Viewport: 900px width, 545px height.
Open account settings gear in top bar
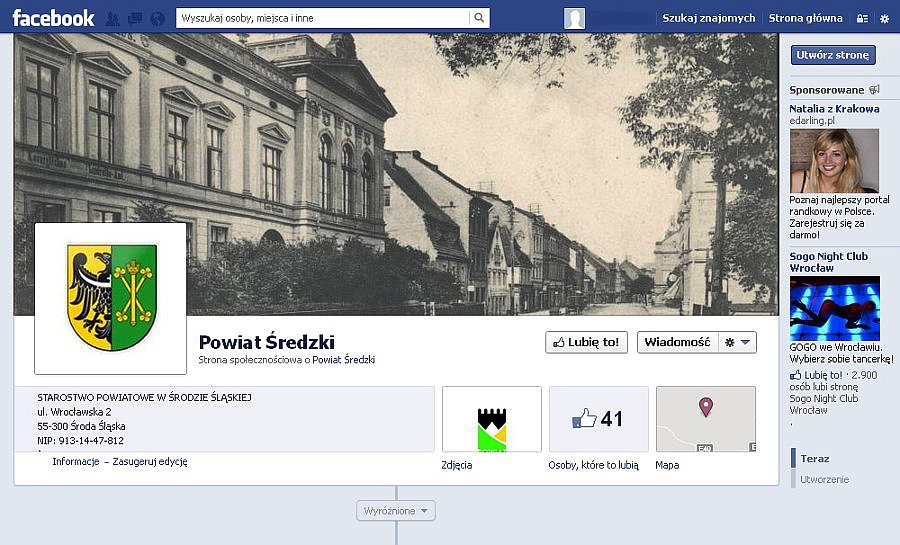885,18
